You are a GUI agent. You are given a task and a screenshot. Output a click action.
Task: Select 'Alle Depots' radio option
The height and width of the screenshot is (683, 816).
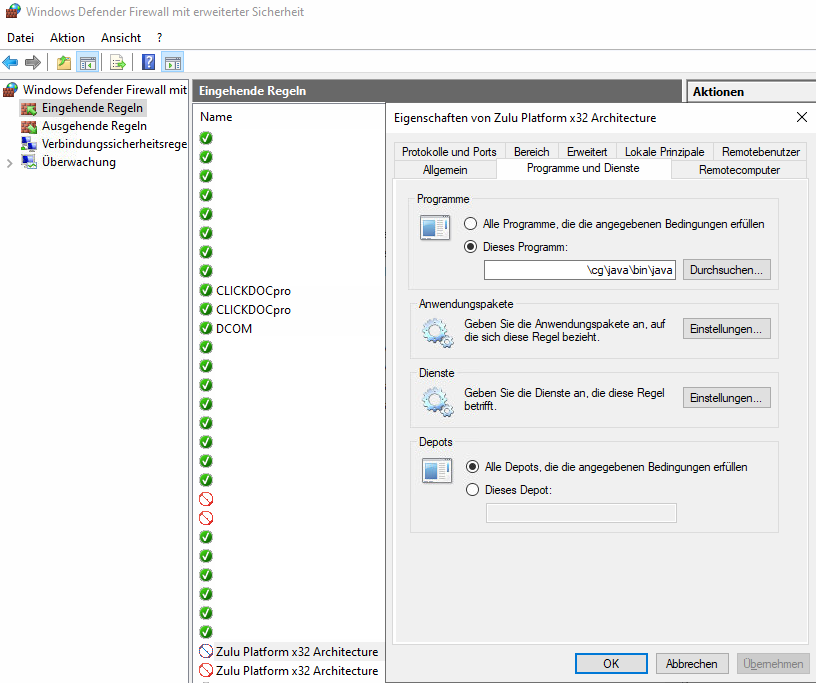(473, 467)
